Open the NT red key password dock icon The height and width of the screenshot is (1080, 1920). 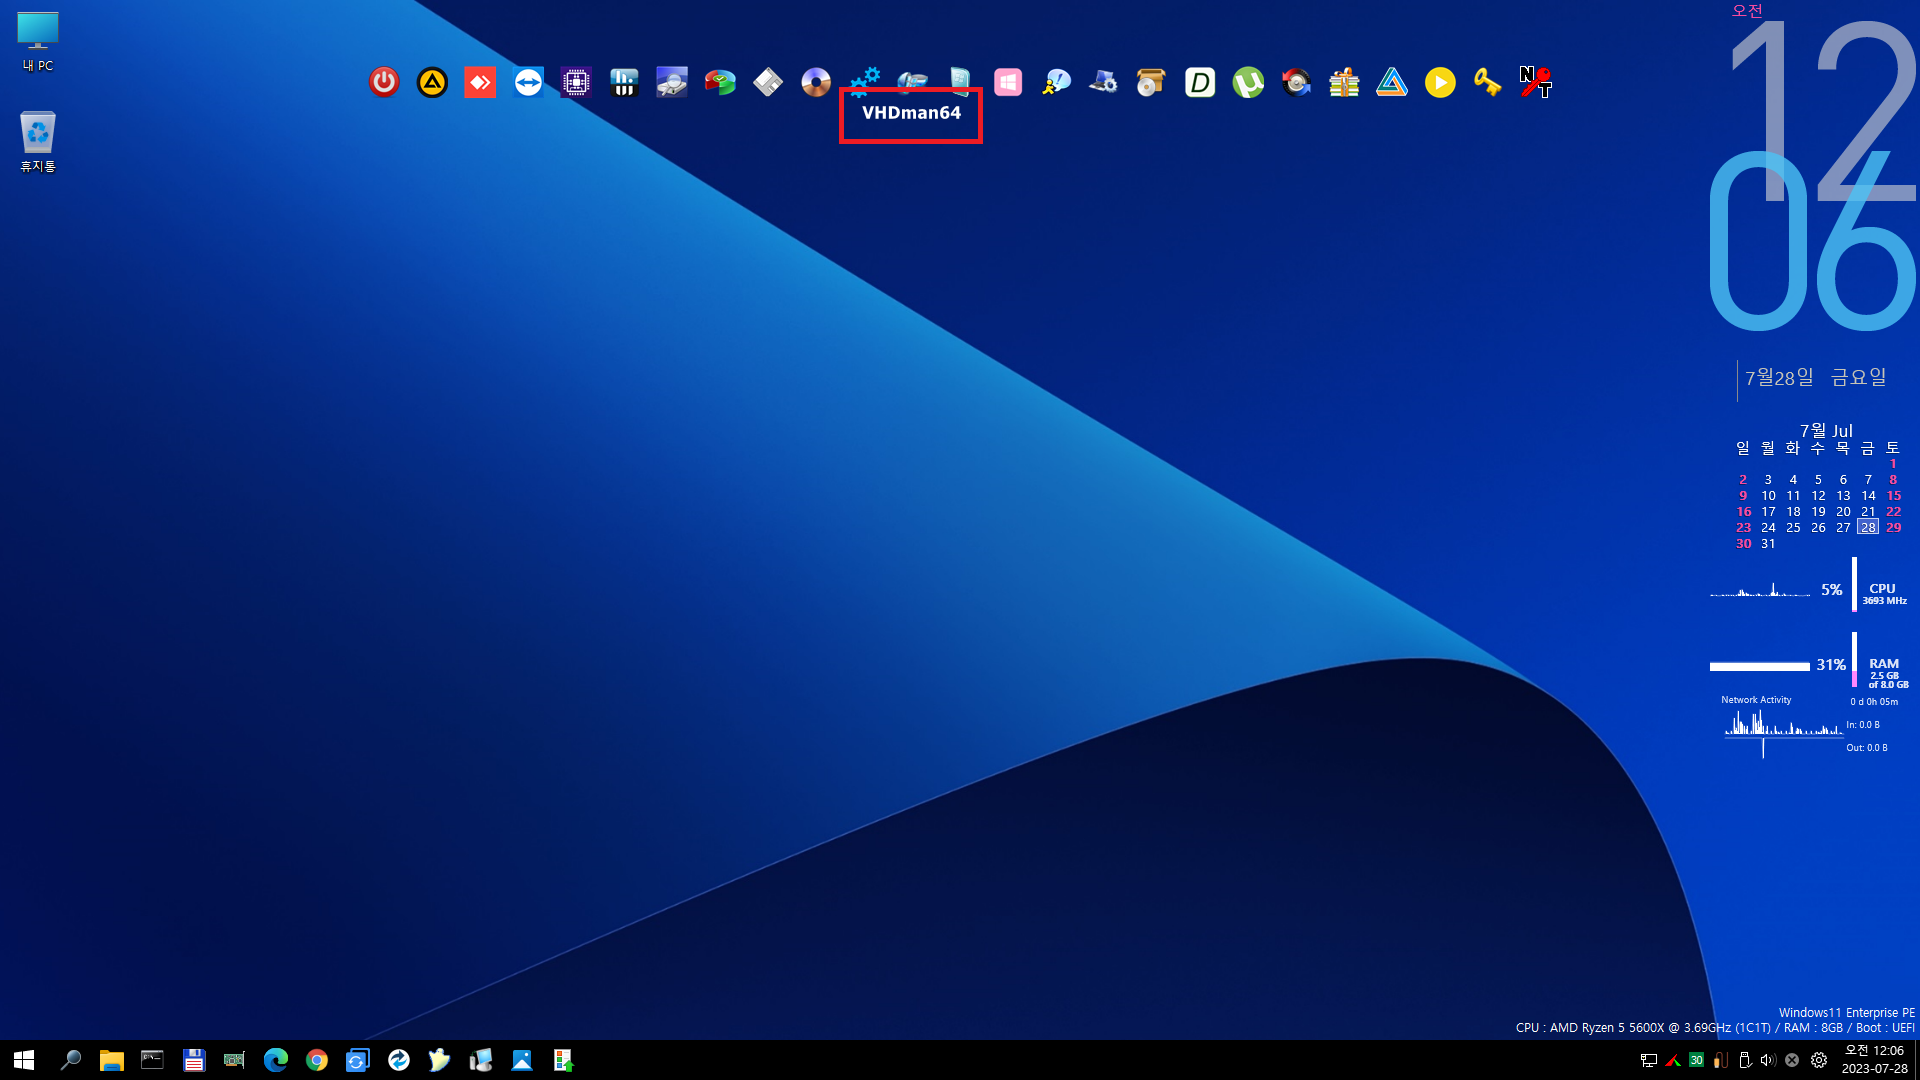coord(1536,82)
